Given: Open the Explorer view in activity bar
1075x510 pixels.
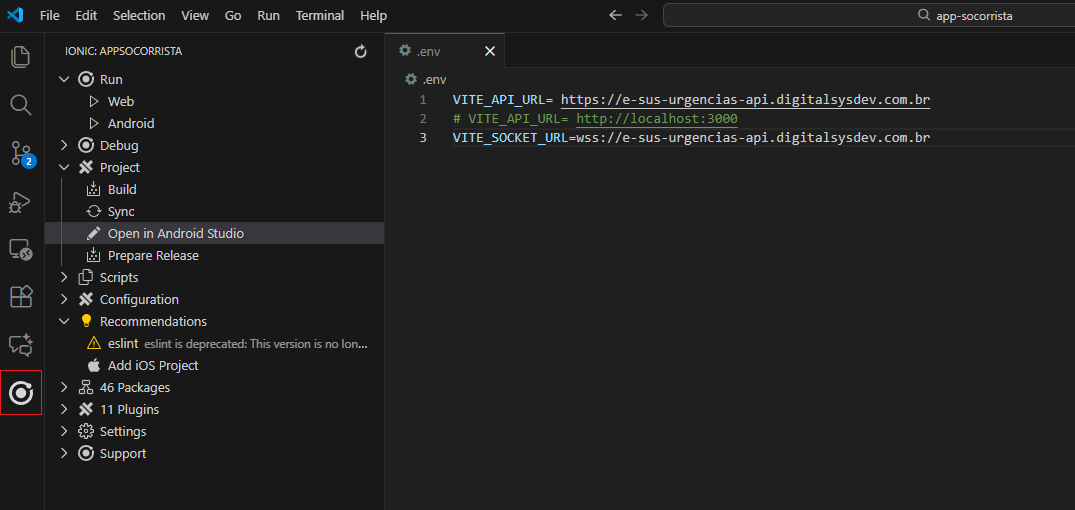Looking at the screenshot, I should tap(21, 57).
